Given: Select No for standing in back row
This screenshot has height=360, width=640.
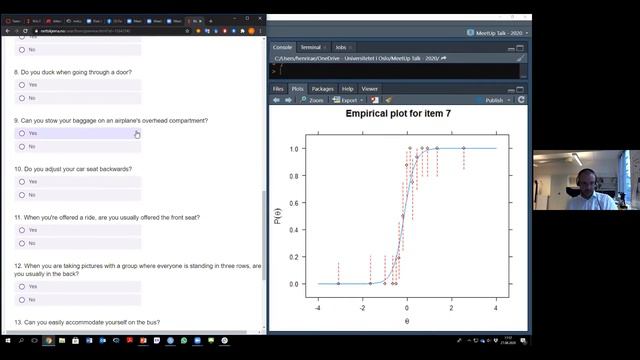Looking at the screenshot, I should pos(22,300).
